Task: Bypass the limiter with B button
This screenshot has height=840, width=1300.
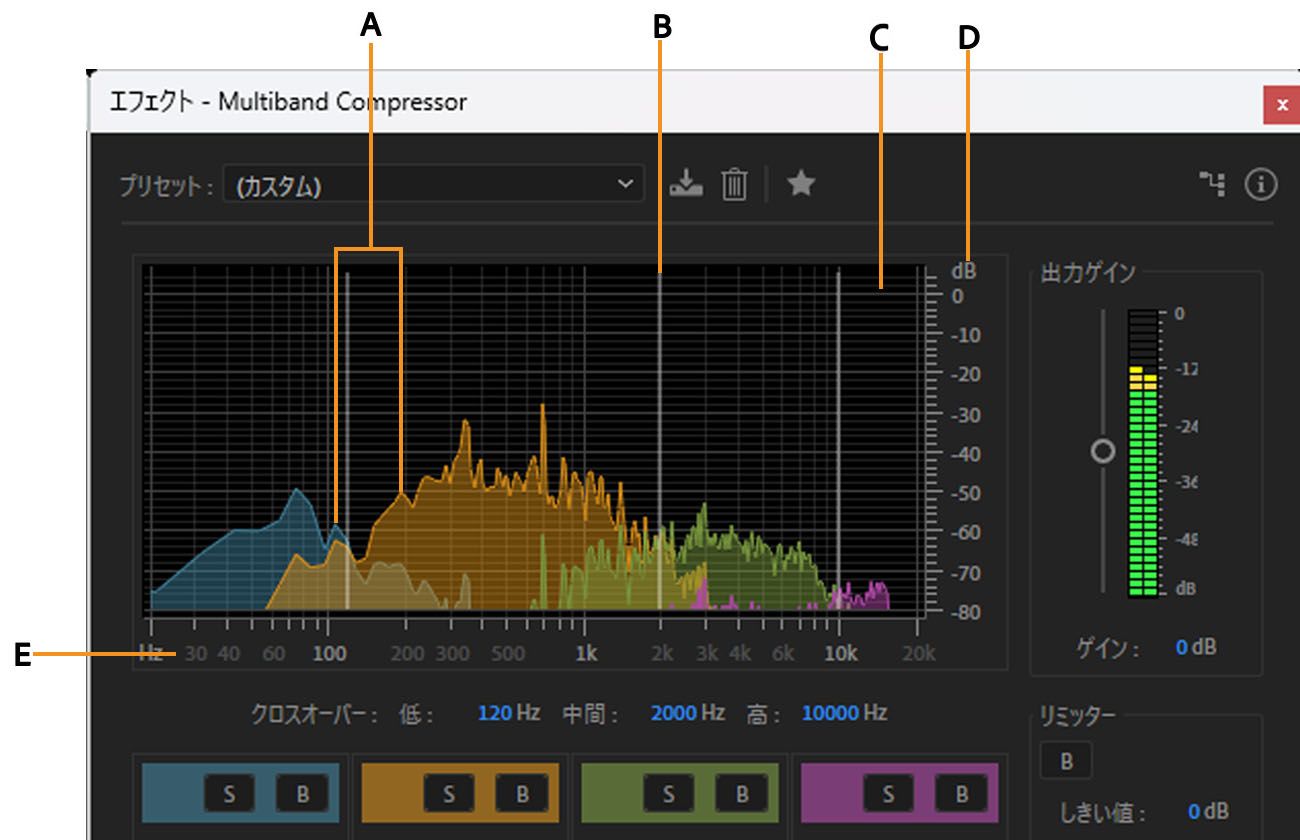Action: pos(1066,761)
